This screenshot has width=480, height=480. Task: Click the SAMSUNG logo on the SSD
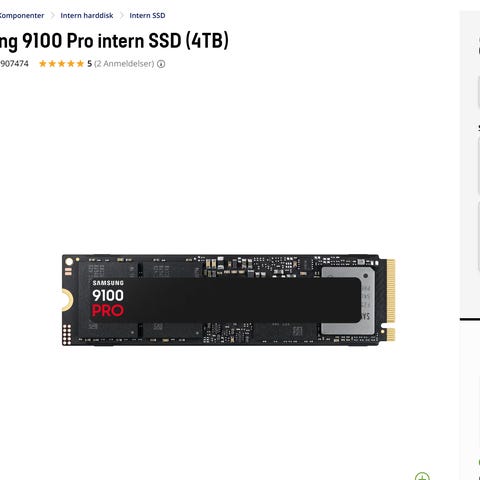pos(108,283)
